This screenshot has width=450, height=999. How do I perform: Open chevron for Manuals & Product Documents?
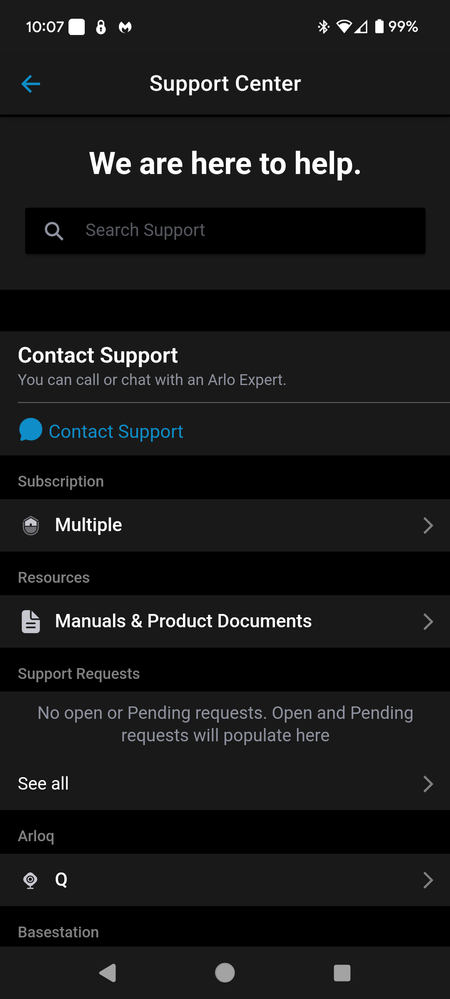[428, 622]
